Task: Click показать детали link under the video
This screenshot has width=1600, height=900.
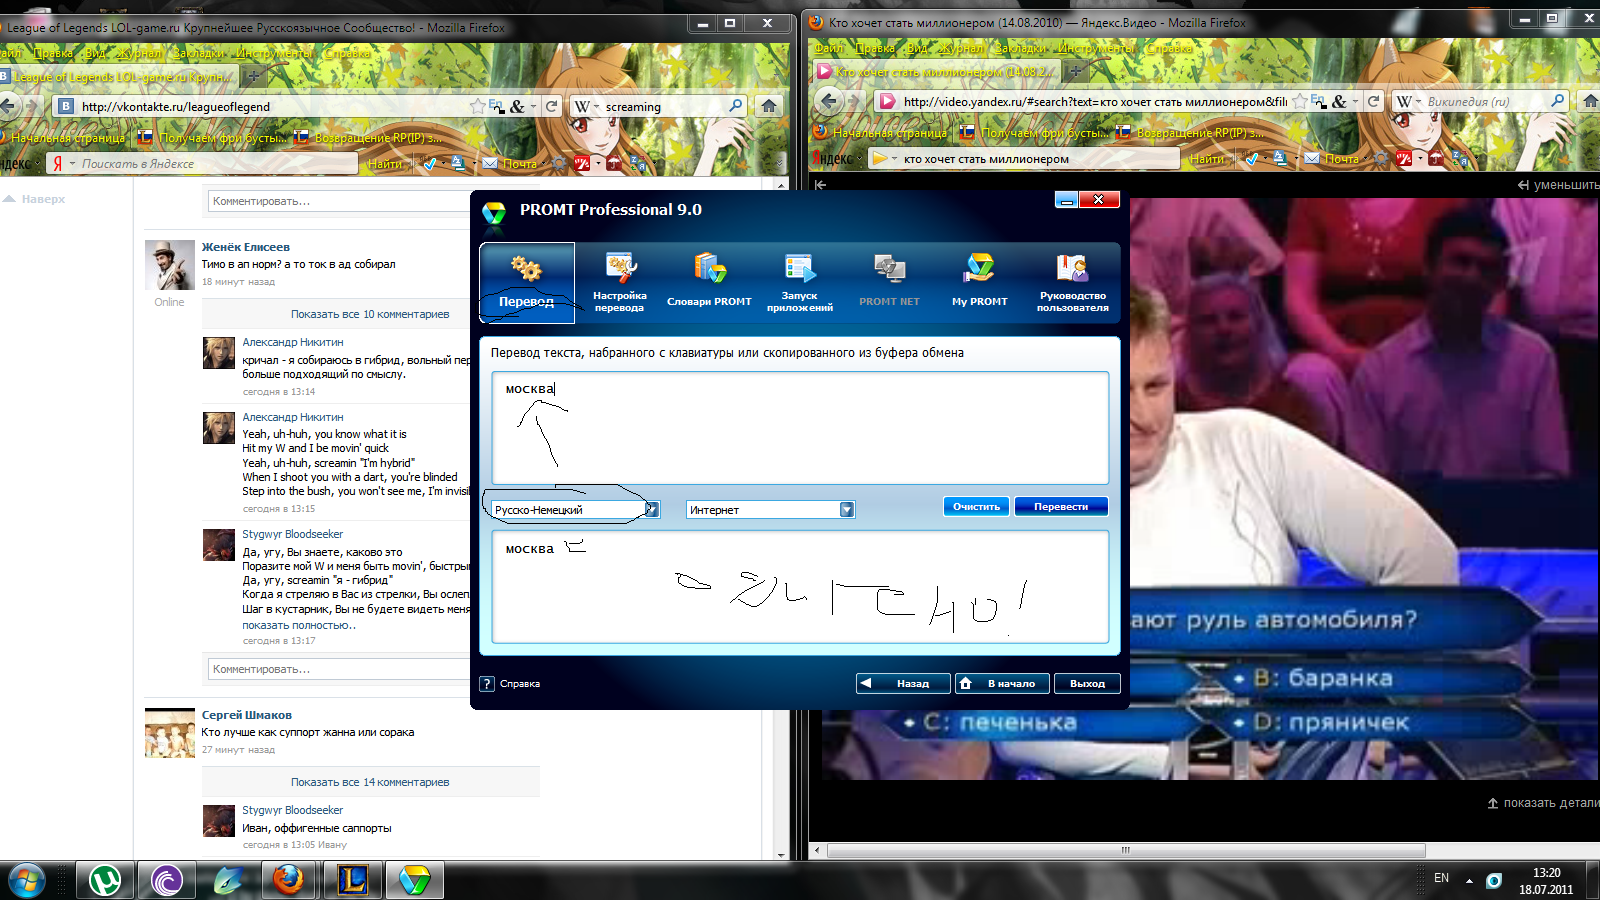Action: 1544,803
